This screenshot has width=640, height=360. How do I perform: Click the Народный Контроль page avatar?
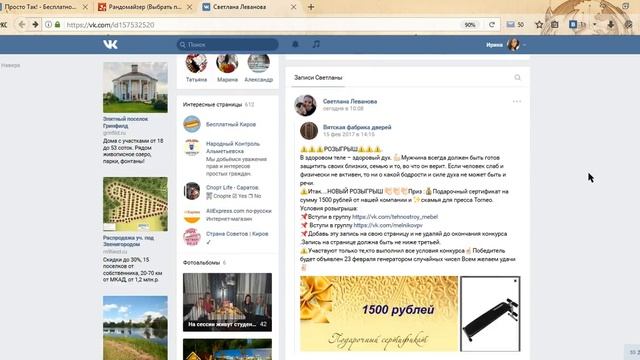[x=192, y=147]
